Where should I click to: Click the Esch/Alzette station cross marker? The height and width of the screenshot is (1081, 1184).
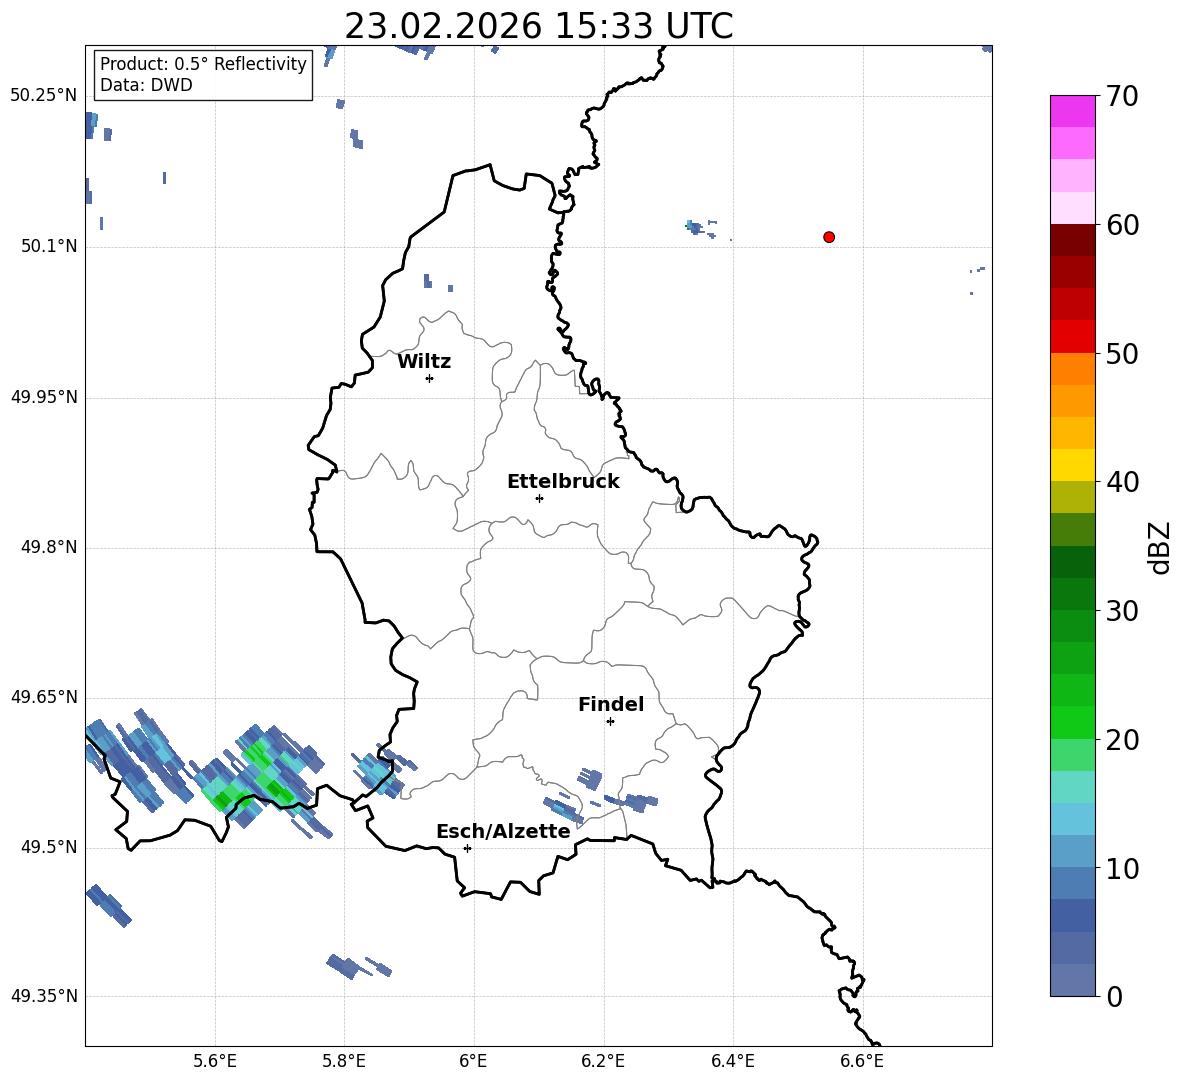[467, 848]
